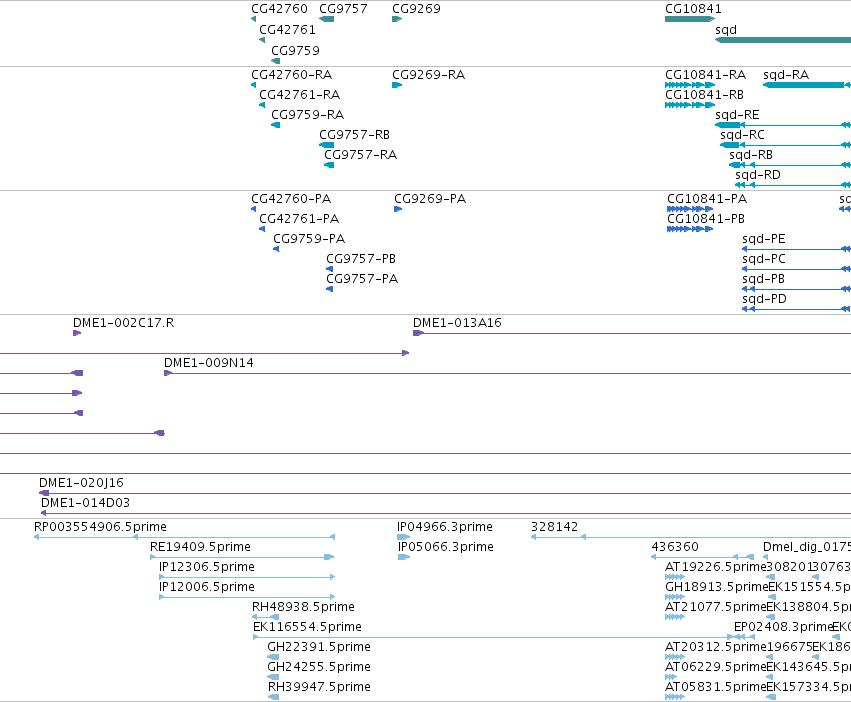851x702 pixels.
Task: Select the 328142 feature label
Action: [554, 527]
